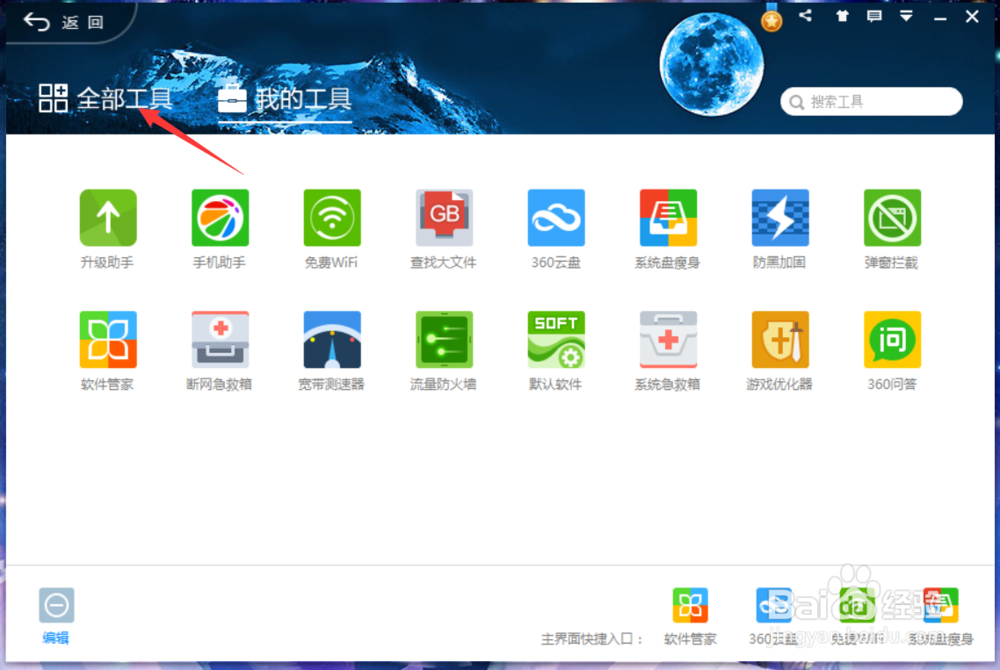Screen dimensions: 1000x670
Task: Go back with the 返回 button
Action: tap(64, 22)
